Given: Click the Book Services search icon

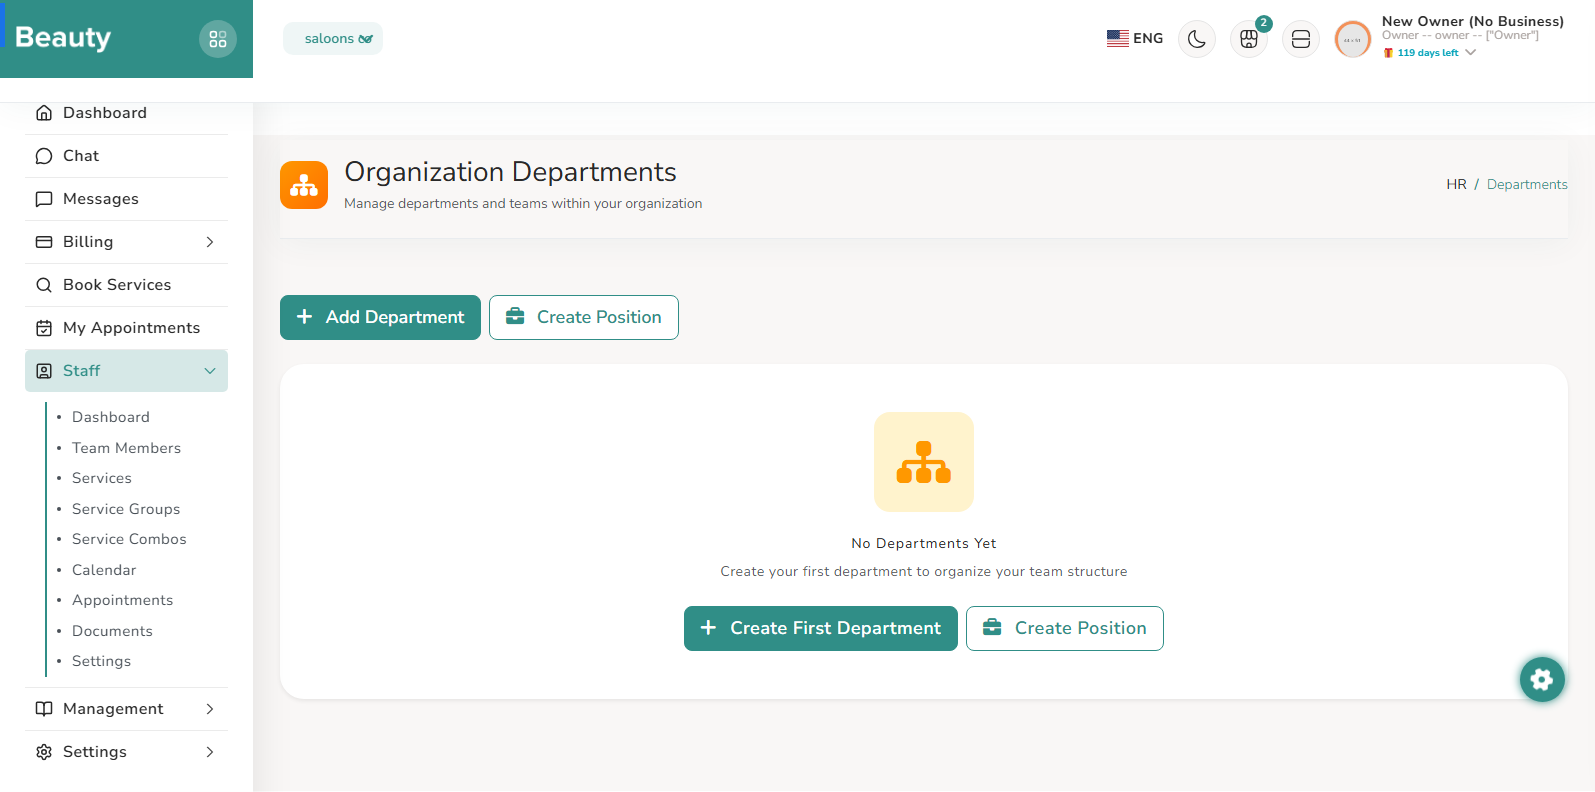Looking at the screenshot, I should point(44,285).
